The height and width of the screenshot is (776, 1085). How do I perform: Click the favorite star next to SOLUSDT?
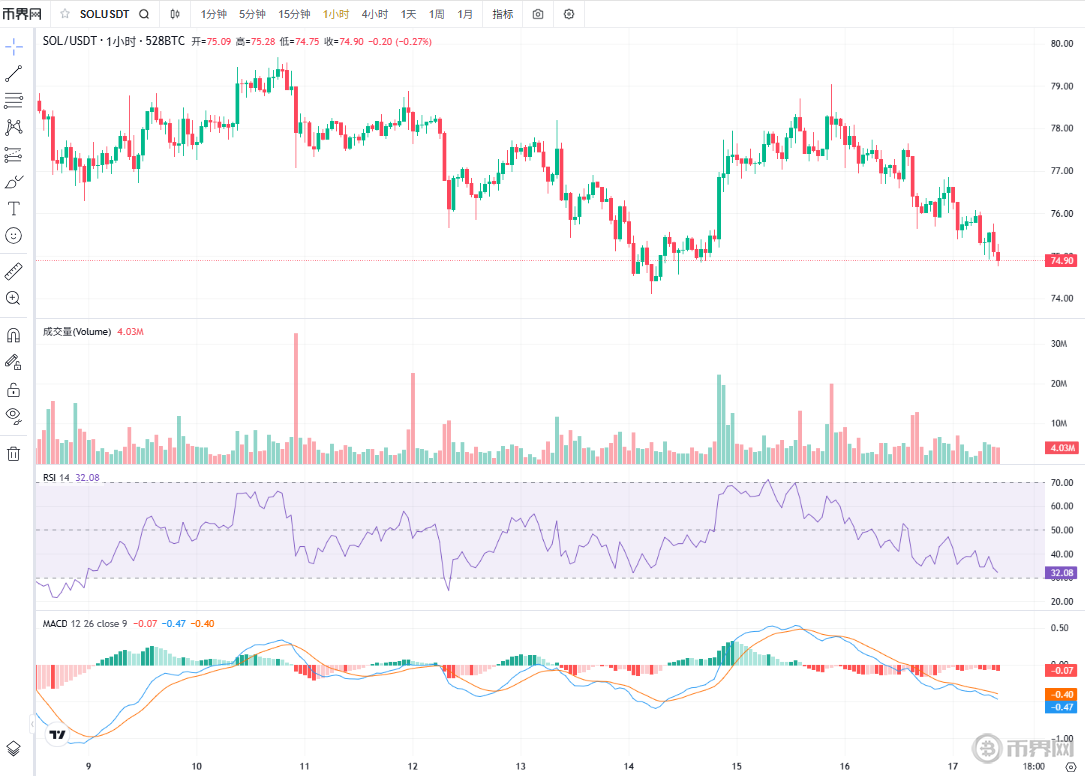(64, 14)
